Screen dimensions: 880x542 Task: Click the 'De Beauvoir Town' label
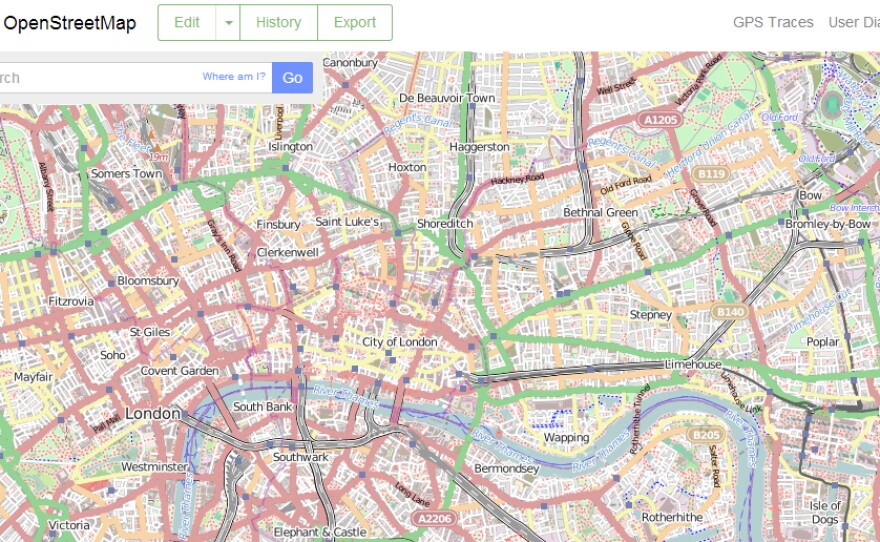tap(447, 98)
